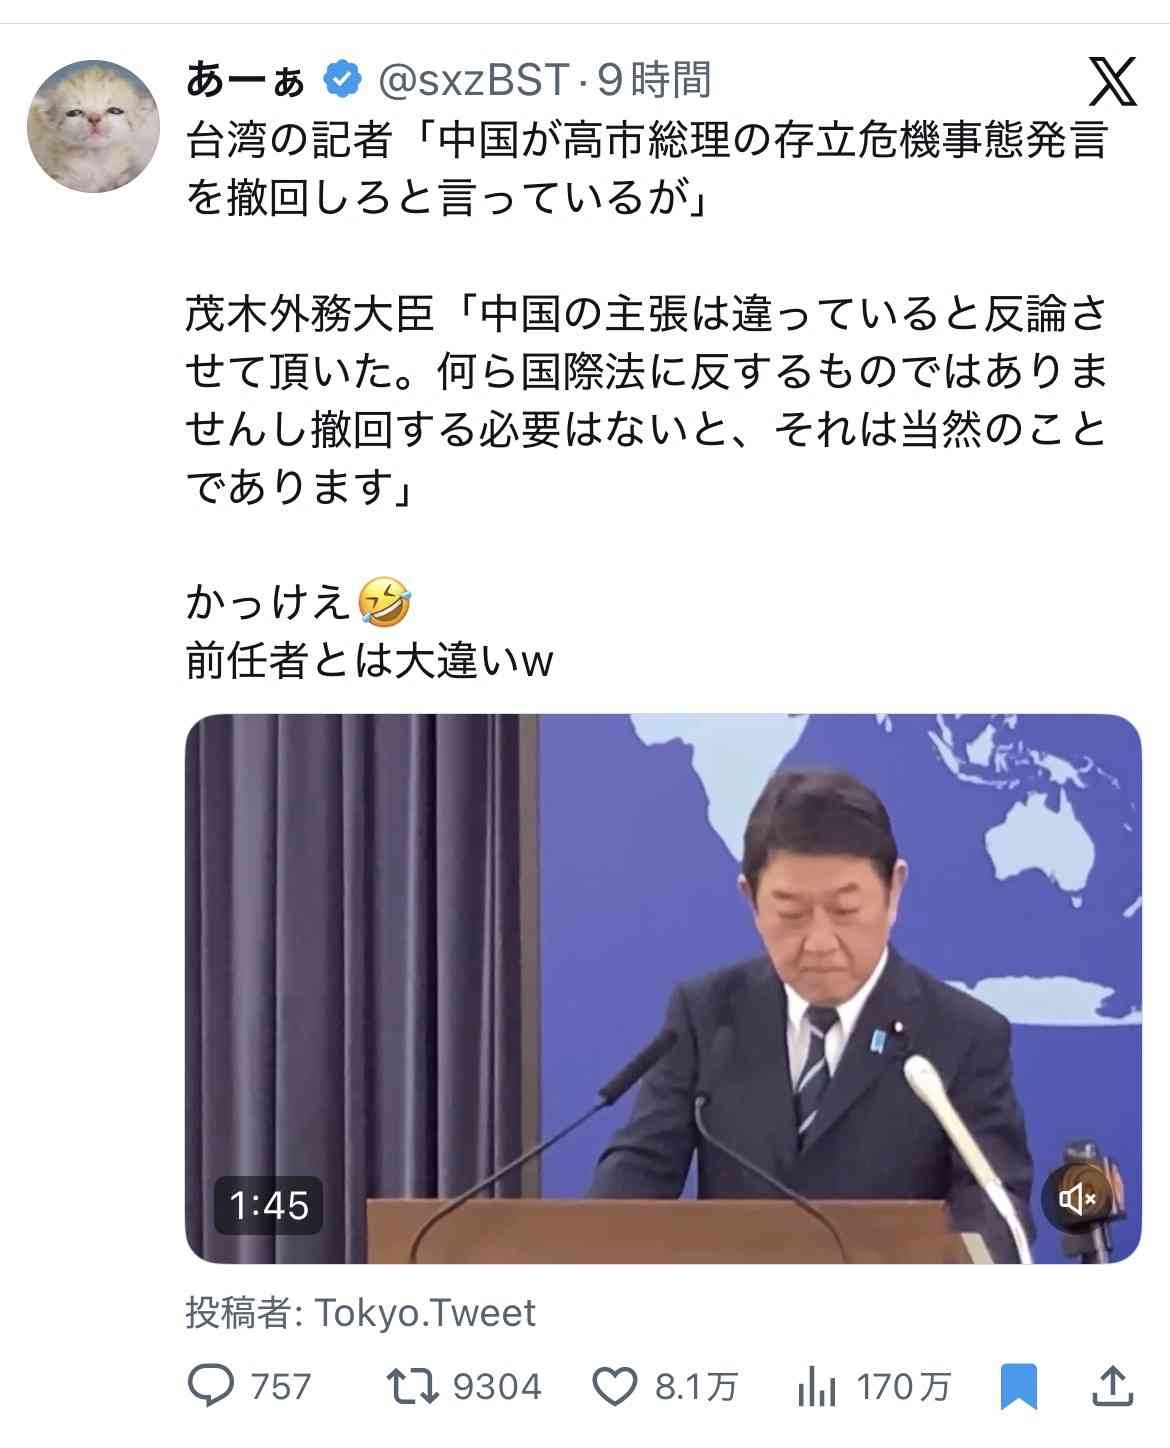Unmute the video with speaker icon
This screenshot has width=1170, height=1448.
1078,1198
